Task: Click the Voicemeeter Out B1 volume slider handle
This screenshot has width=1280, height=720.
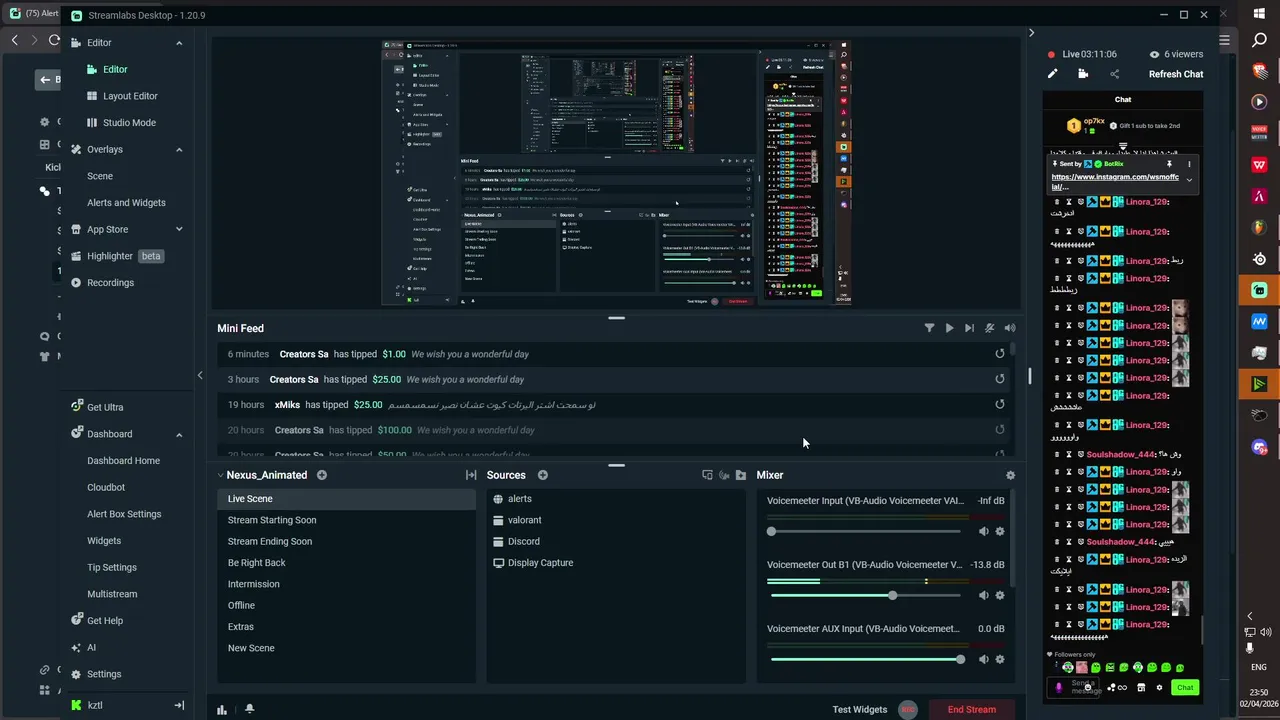Action: coord(892,596)
